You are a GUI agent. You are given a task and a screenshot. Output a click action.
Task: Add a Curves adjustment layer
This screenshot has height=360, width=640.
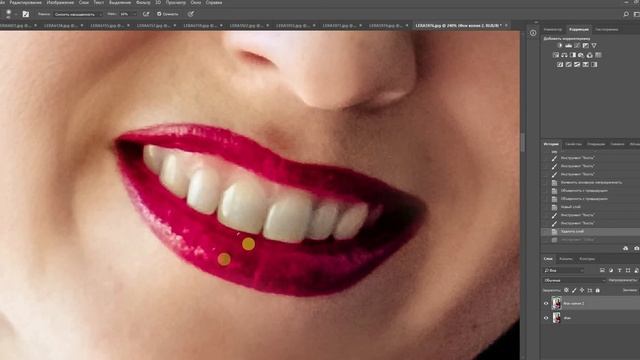click(x=577, y=45)
